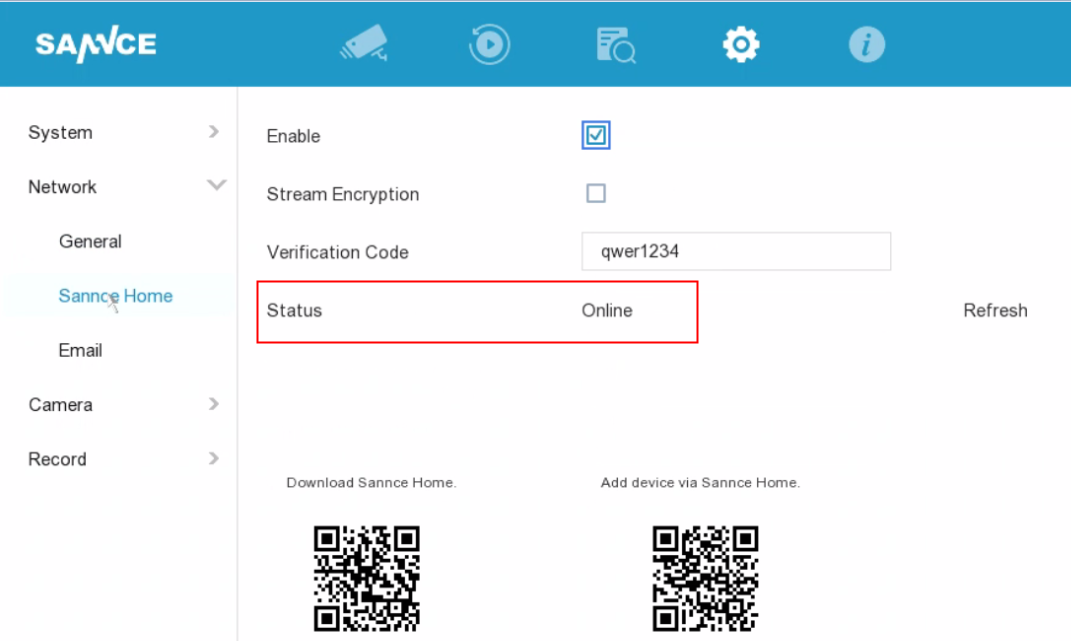This screenshot has height=641, width=1071.
Task: Toggle the Enable checkbox
Action: click(x=596, y=135)
